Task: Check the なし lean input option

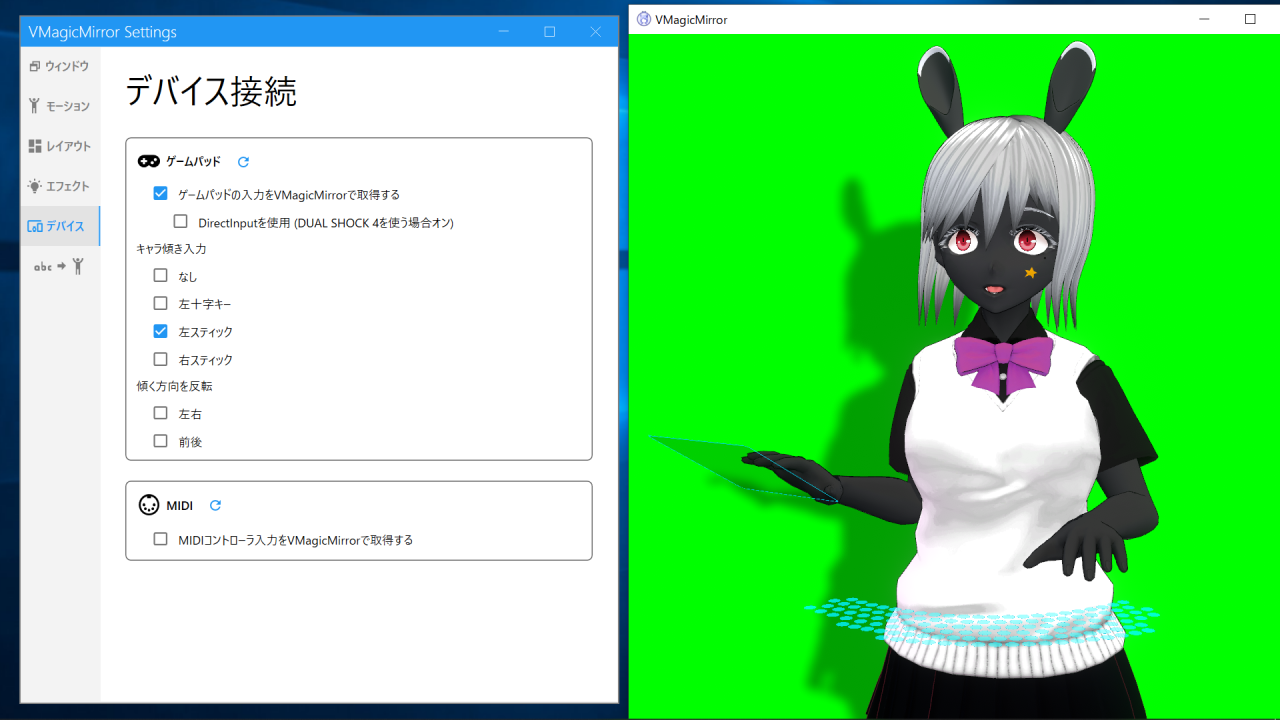Action: pyautogui.click(x=160, y=275)
